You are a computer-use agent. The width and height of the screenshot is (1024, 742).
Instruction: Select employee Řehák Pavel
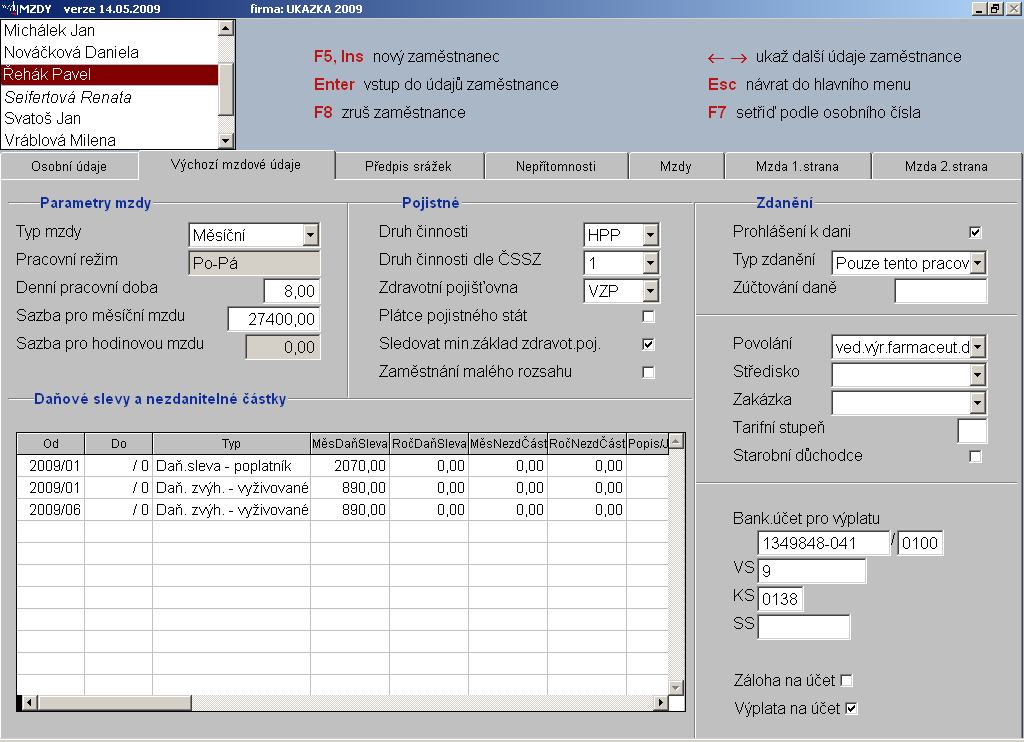[110, 74]
